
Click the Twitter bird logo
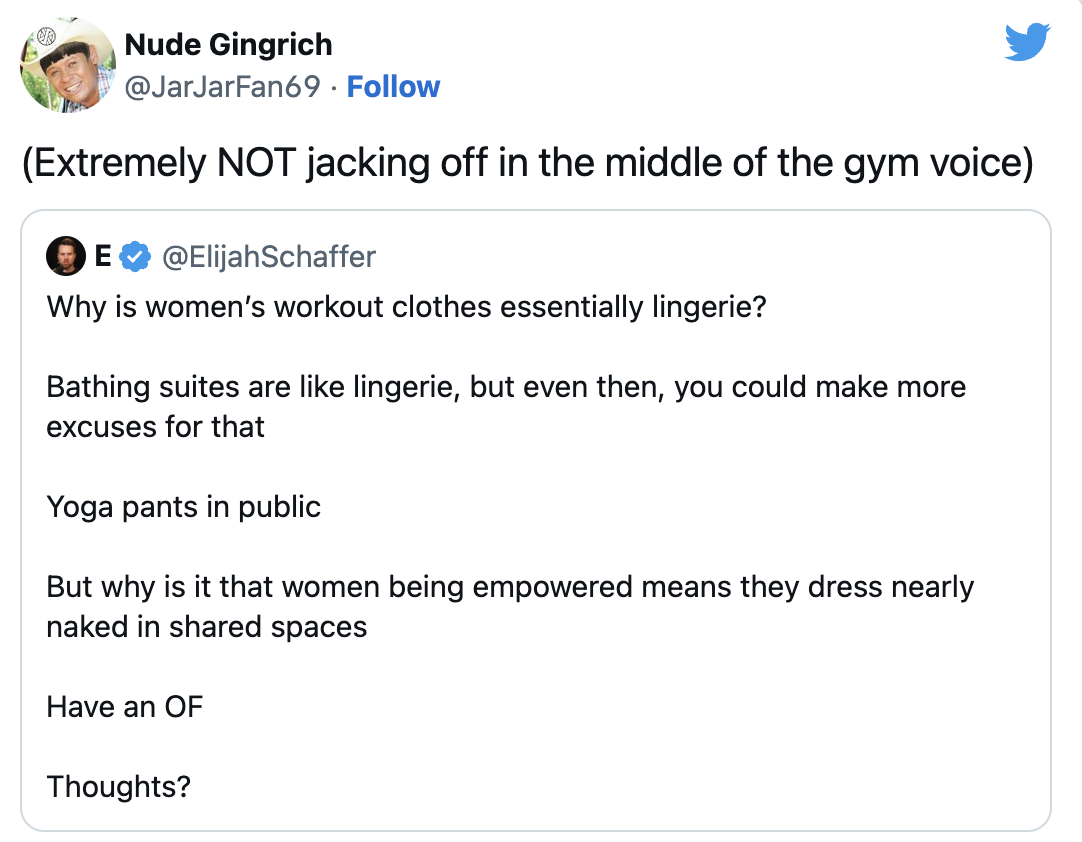click(x=1027, y=41)
